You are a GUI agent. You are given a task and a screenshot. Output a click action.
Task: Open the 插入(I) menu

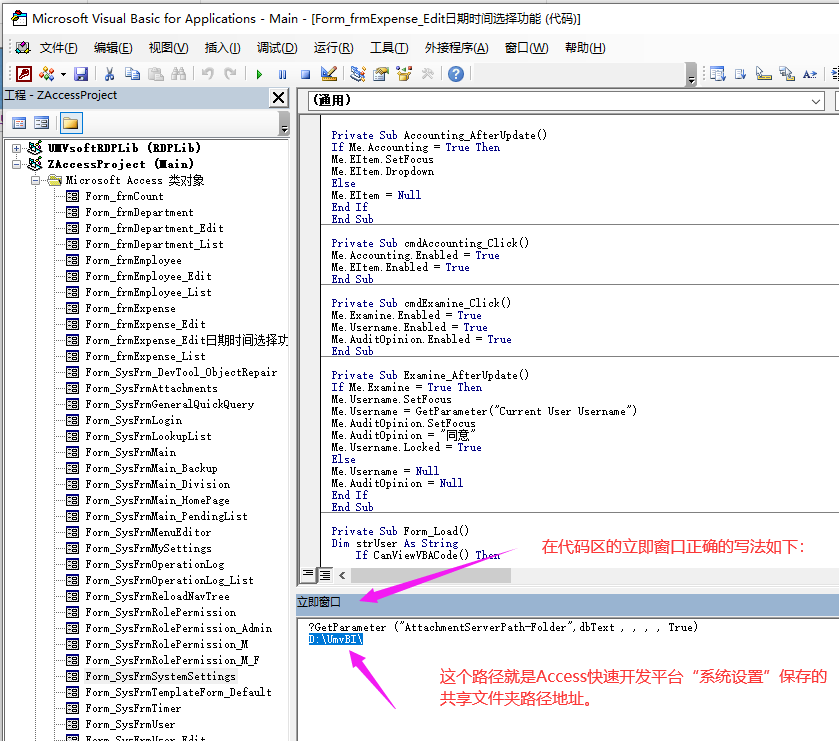(223, 48)
